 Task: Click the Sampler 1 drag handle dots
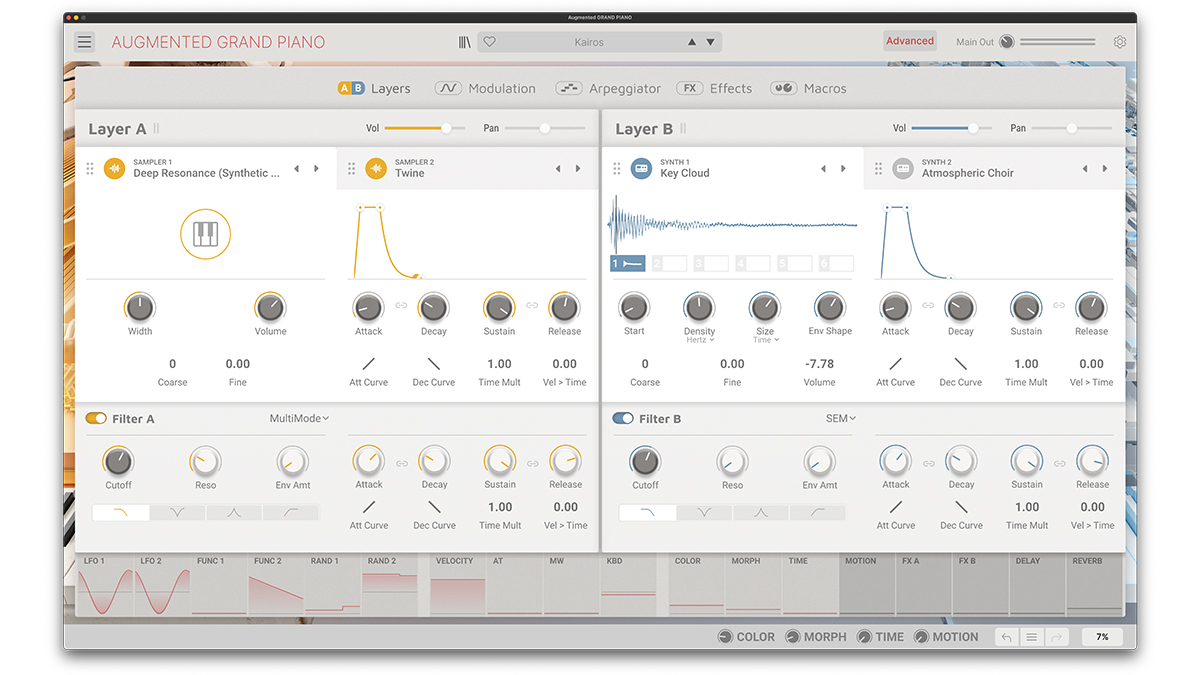click(90, 169)
